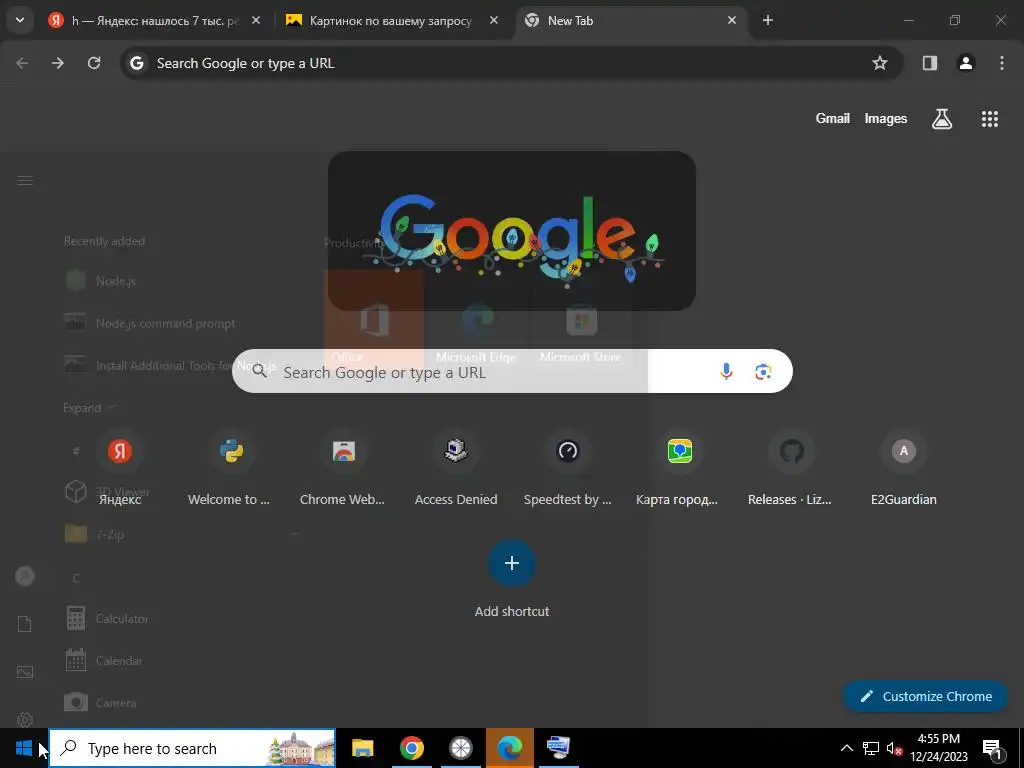1024x768 pixels.
Task: Close the Картинок по вашему запросу tab
Action: 494,21
